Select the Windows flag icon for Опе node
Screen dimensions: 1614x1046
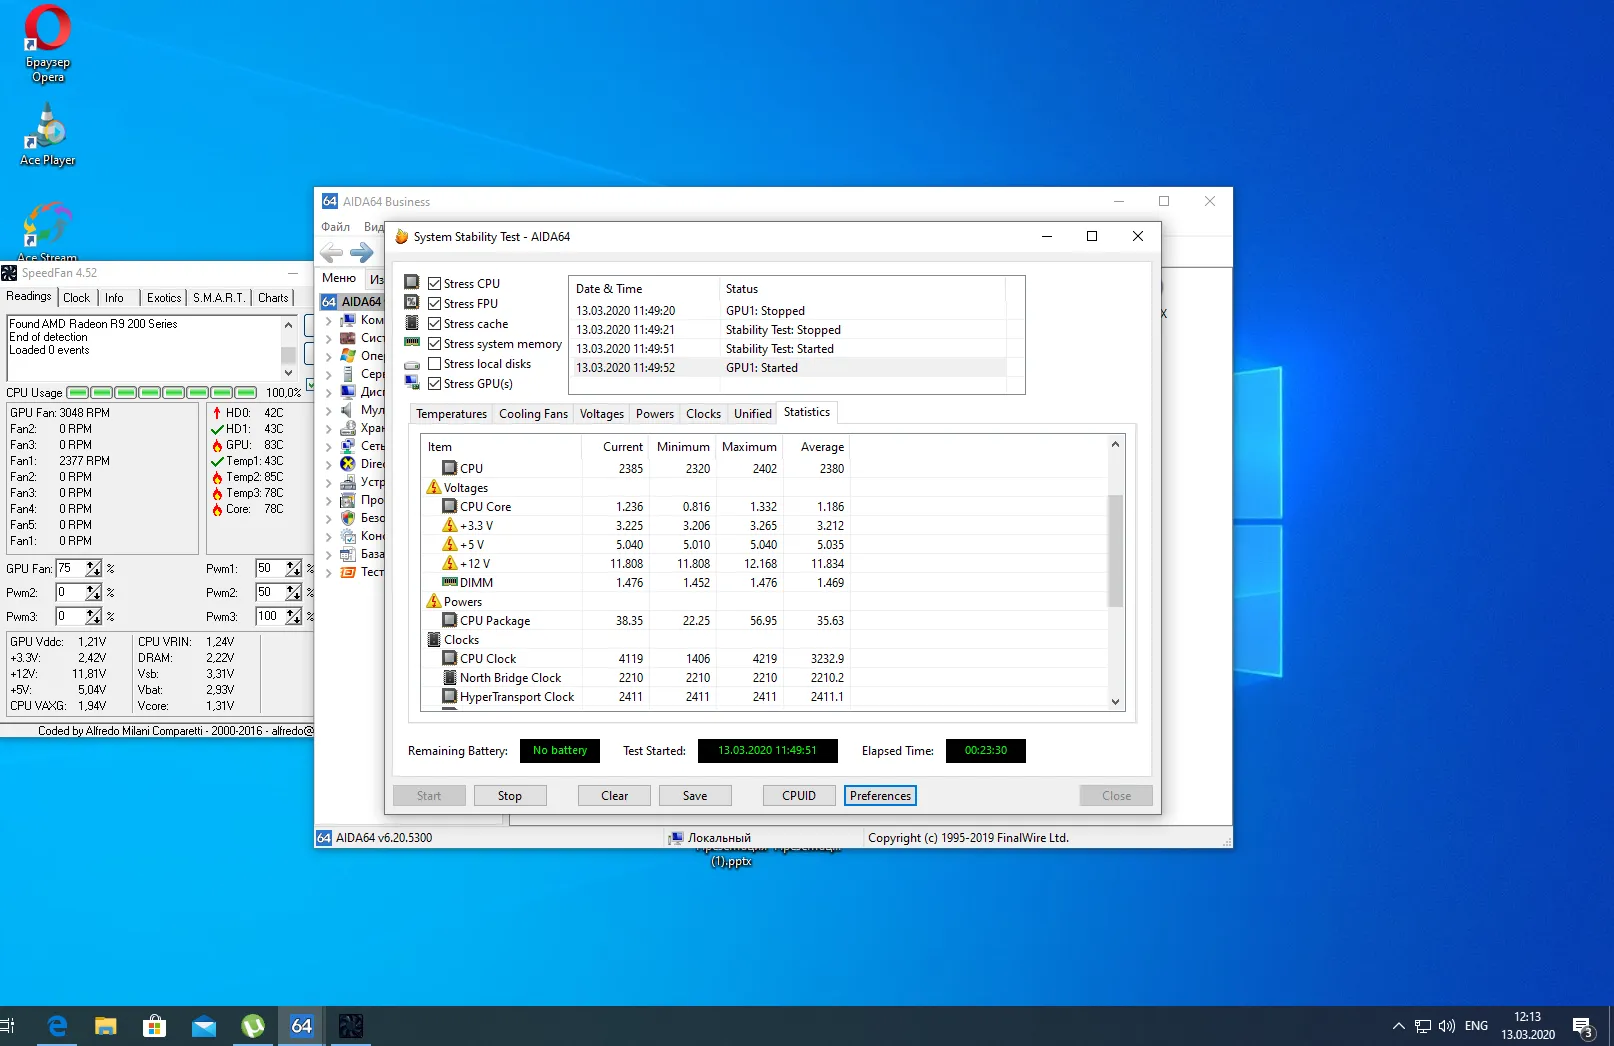pos(348,356)
